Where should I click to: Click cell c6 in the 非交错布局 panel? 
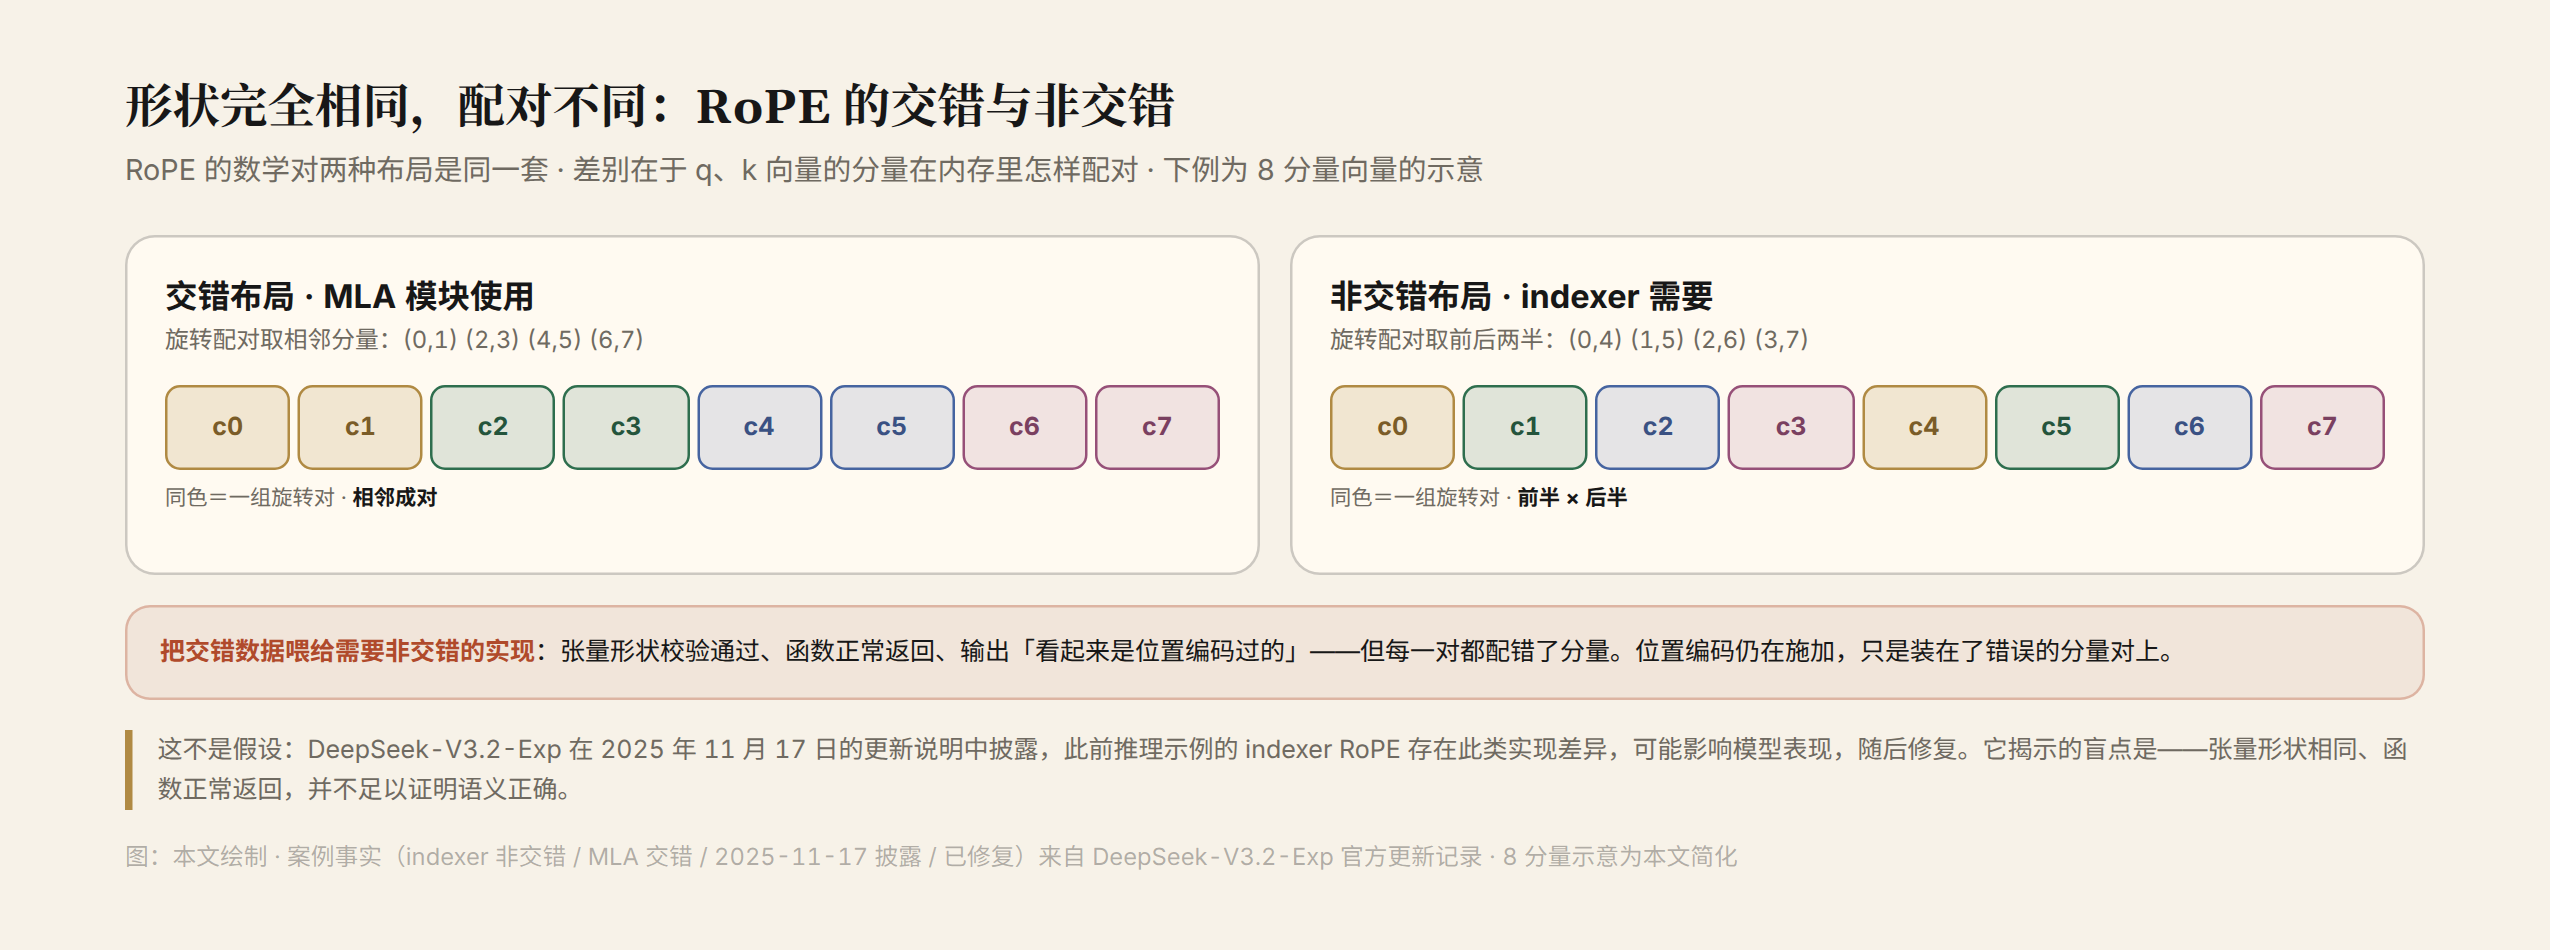(x=2189, y=427)
